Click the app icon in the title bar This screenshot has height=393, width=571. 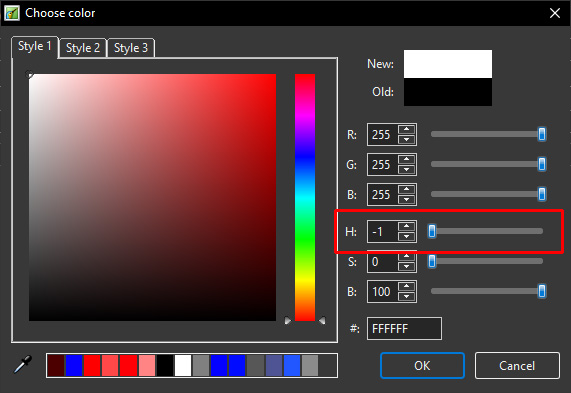pos(12,13)
